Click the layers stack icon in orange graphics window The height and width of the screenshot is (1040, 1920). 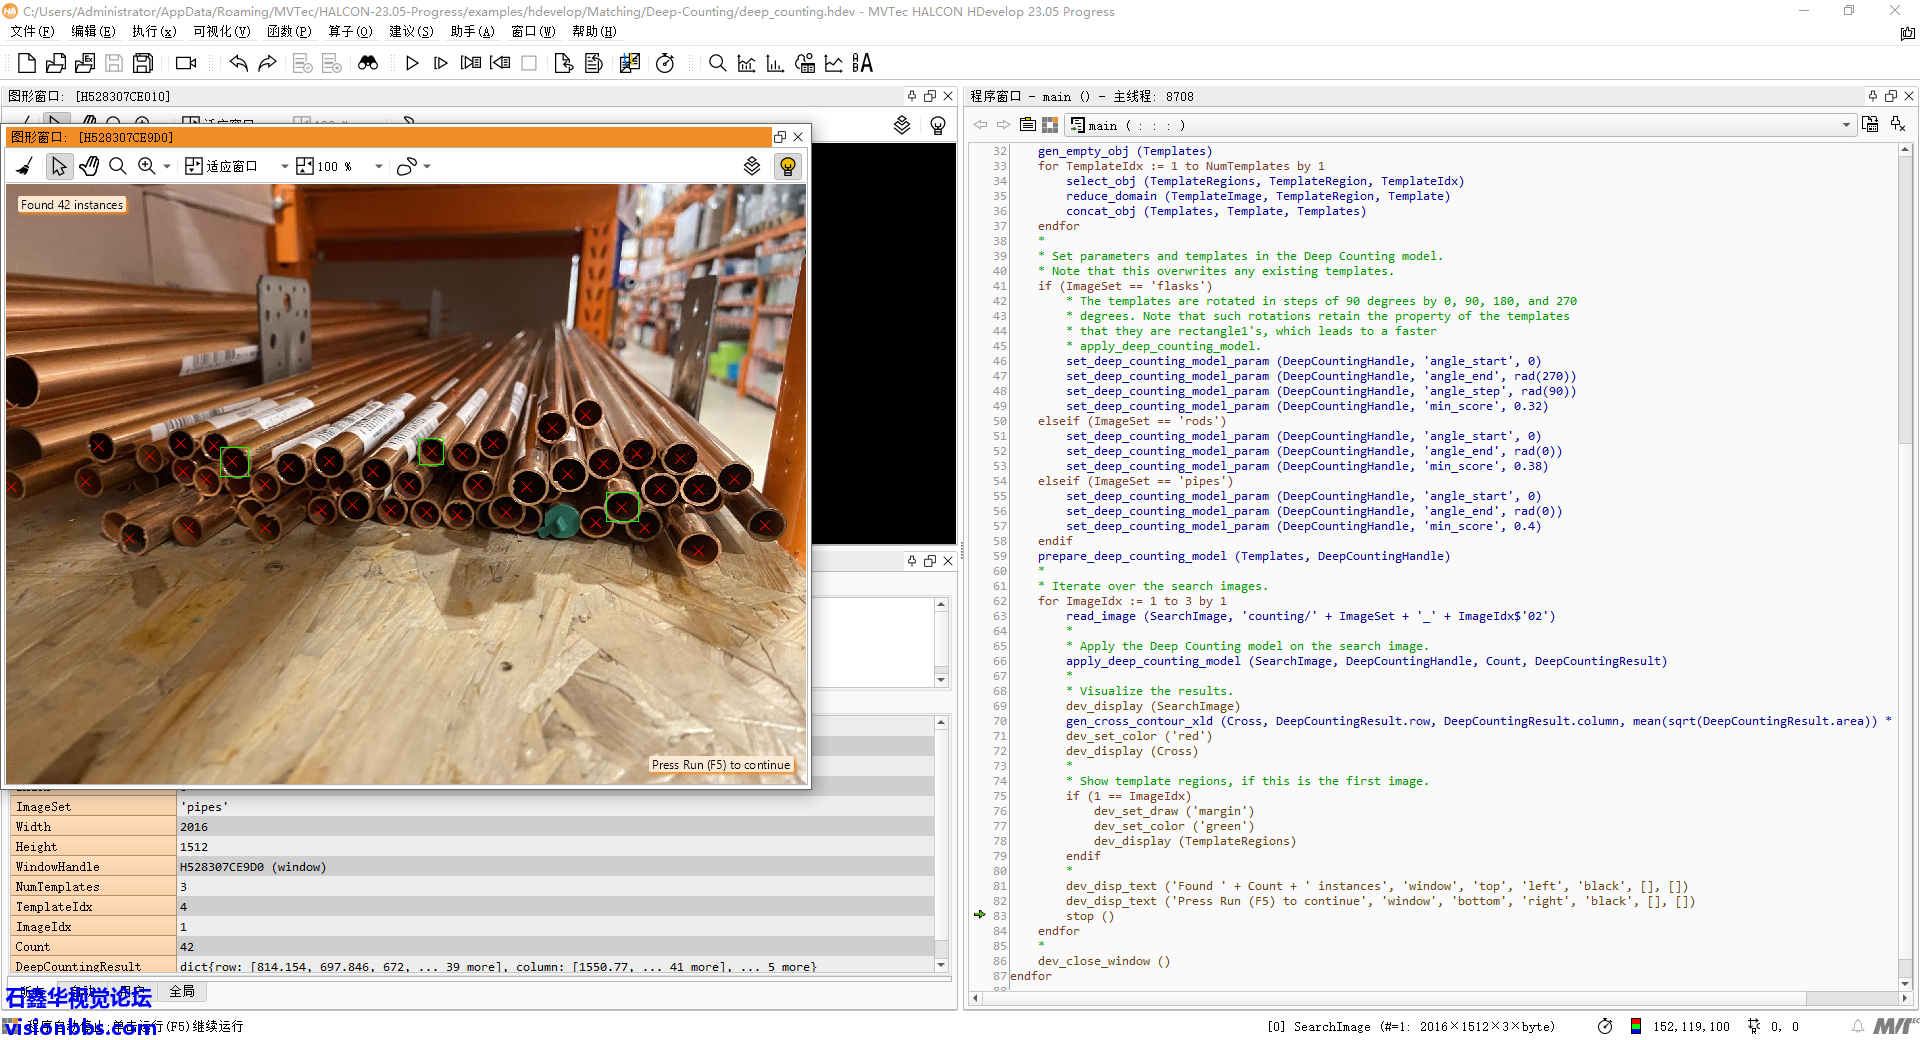click(752, 166)
